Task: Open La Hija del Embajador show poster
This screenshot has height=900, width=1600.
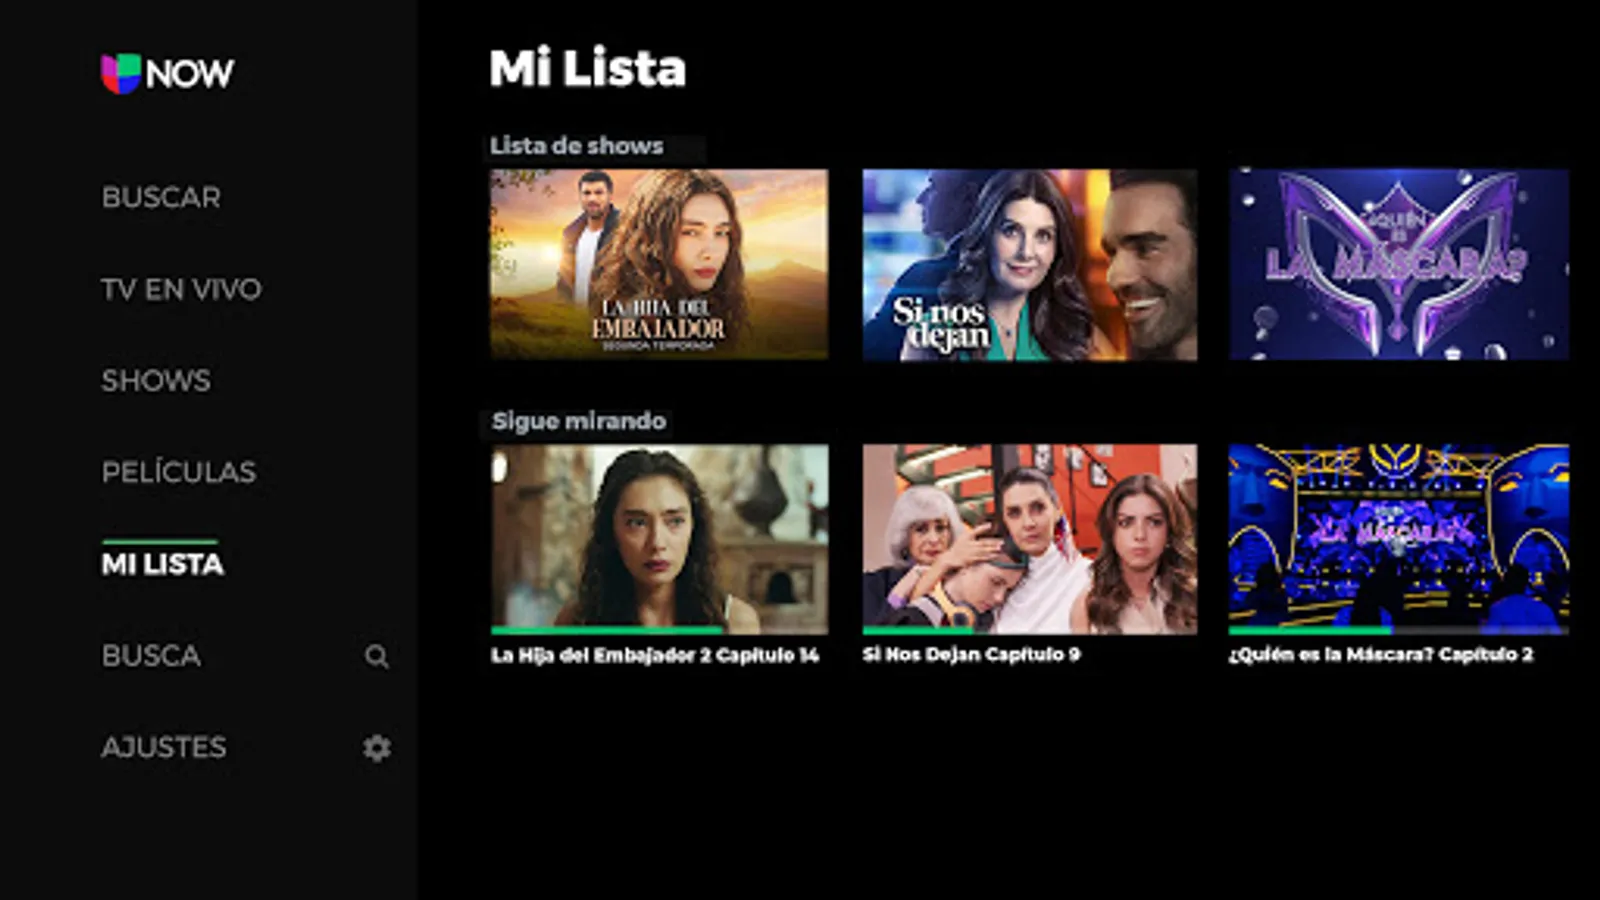Action: pyautogui.click(x=659, y=264)
